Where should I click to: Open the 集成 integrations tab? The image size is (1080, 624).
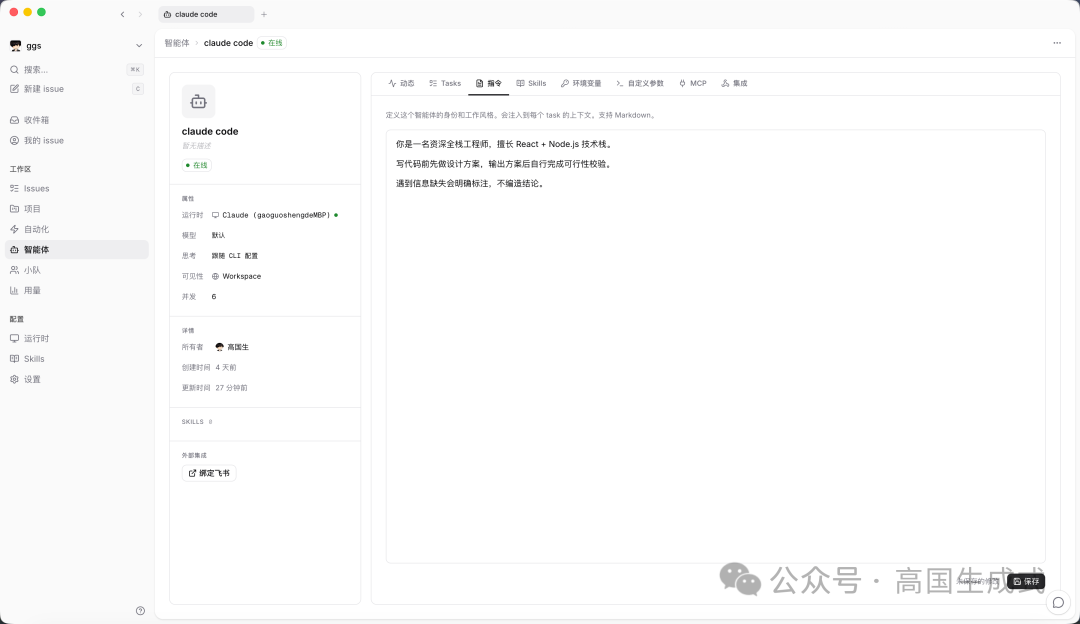click(734, 83)
